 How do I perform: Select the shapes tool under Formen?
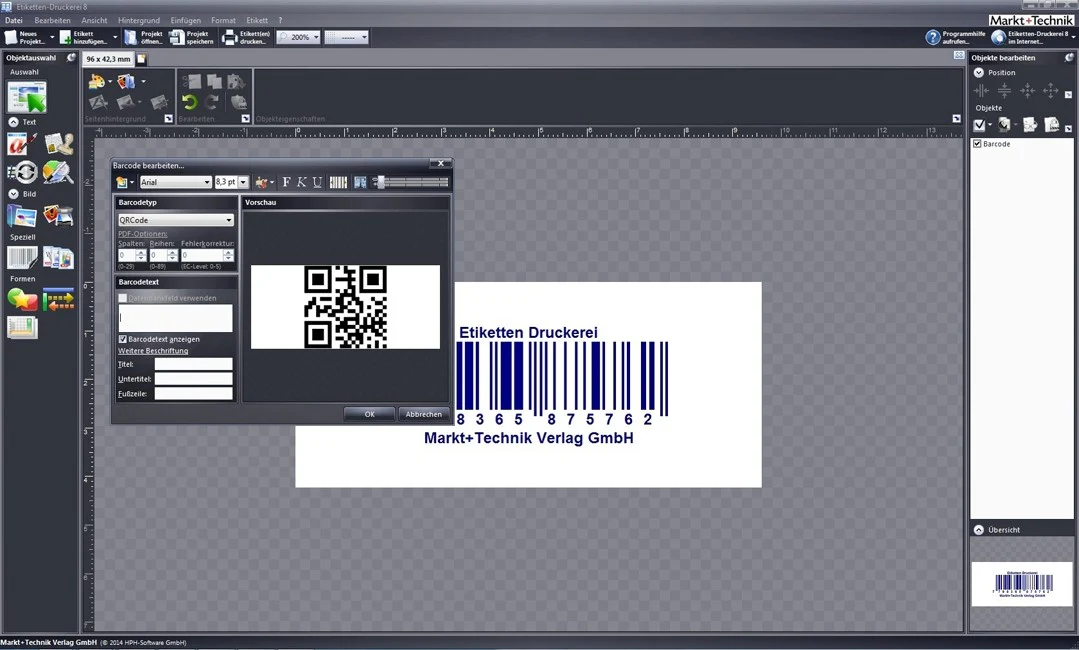[22, 299]
